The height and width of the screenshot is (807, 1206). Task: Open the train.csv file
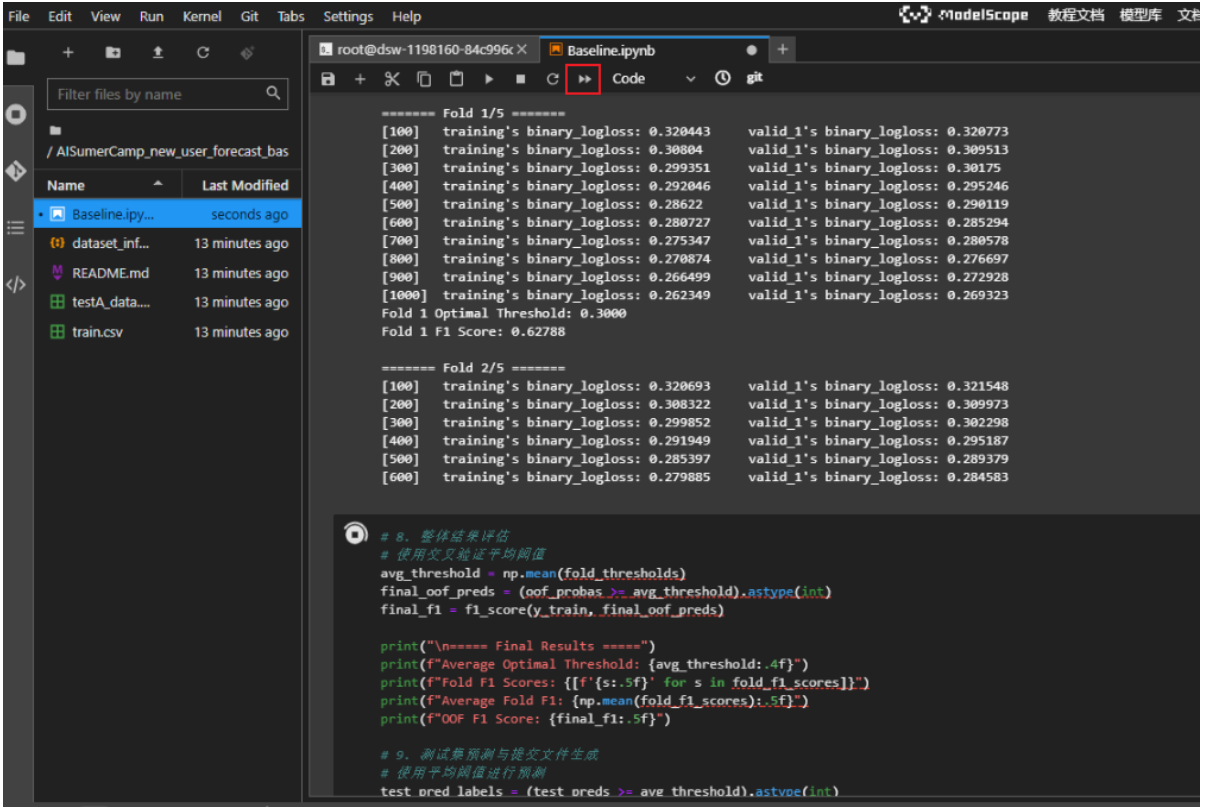(x=98, y=332)
